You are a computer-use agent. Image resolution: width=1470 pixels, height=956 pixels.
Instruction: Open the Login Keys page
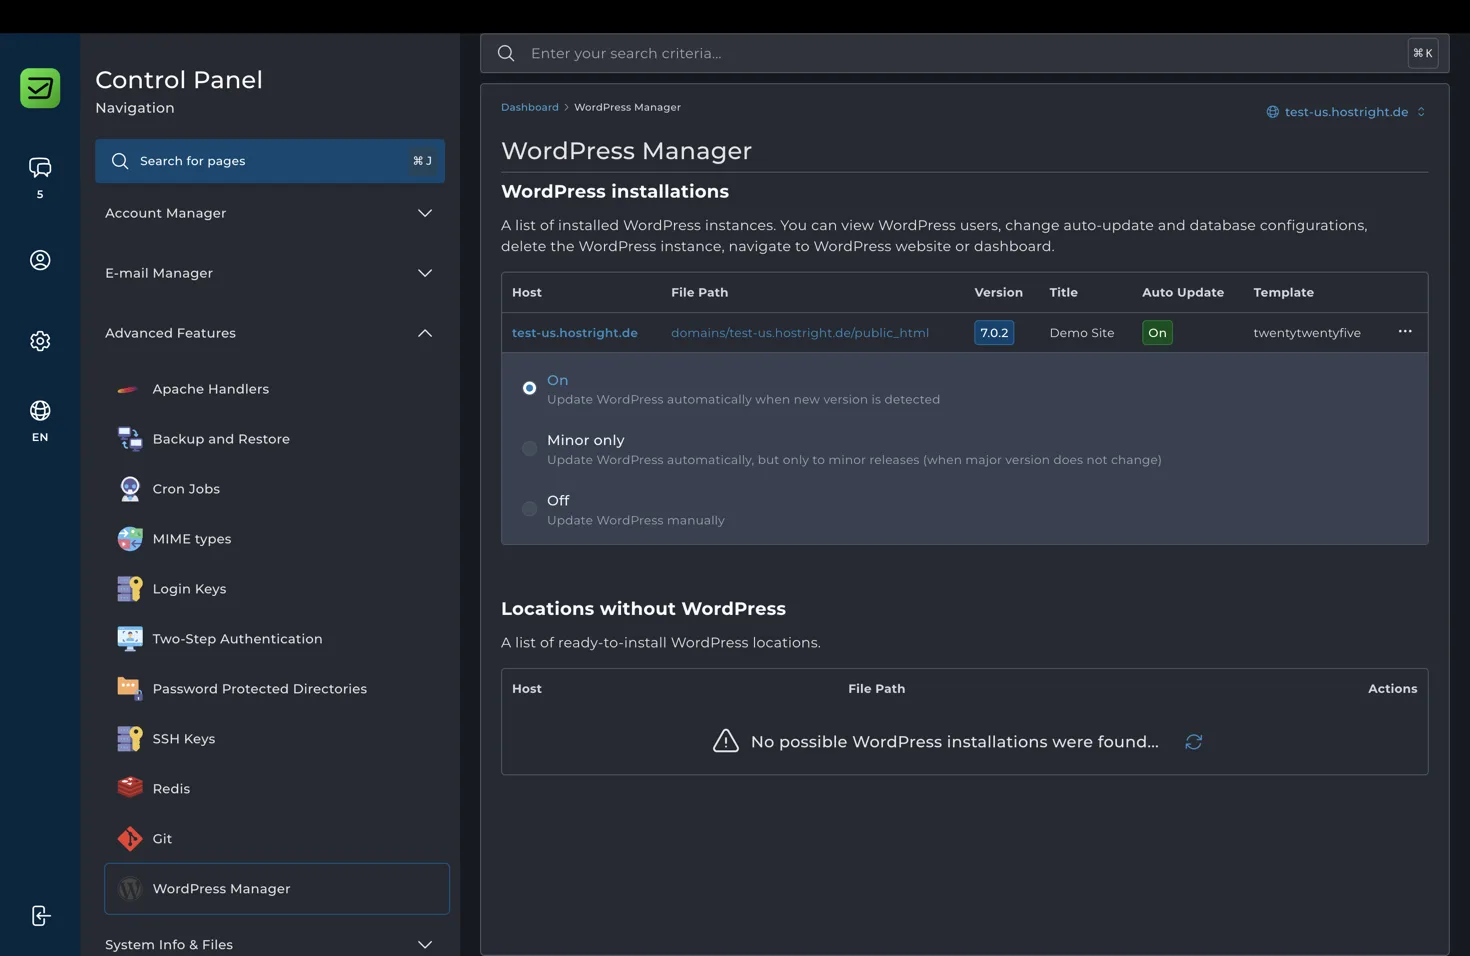pyautogui.click(x=189, y=589)
